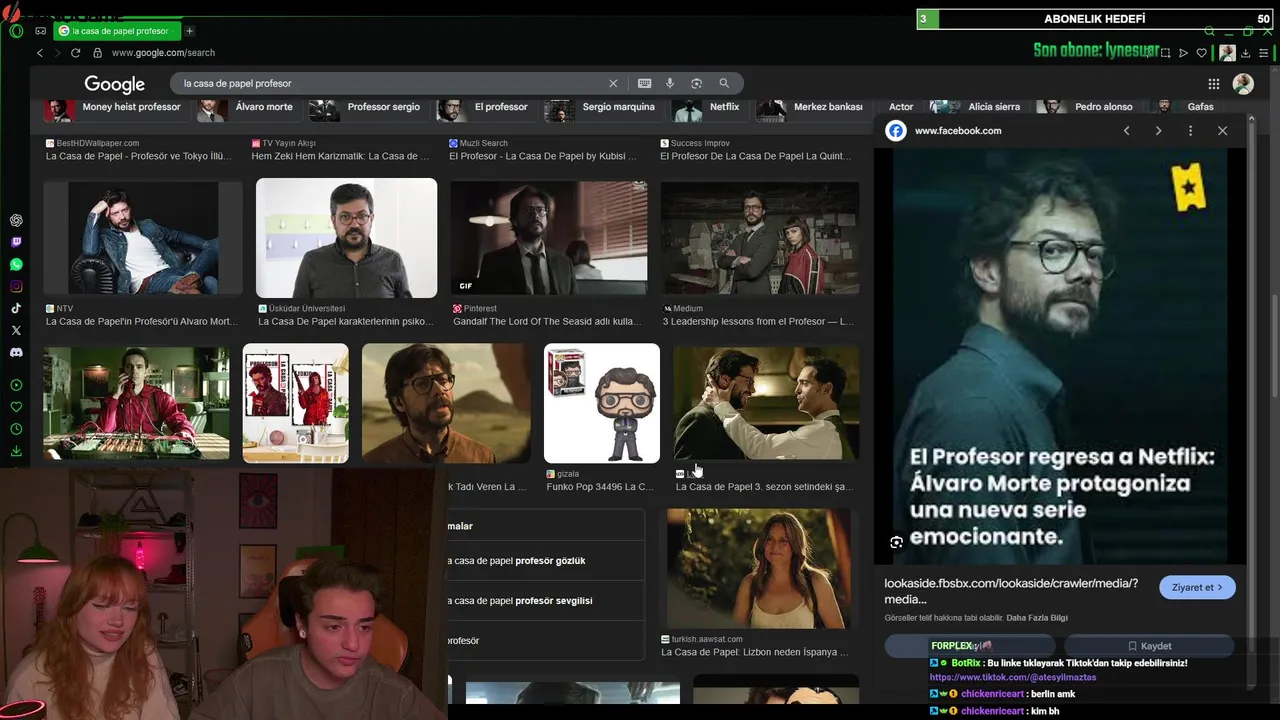Select the Alicia sierra filter chip
The width and height of the screenshot is (1280, 720).
pos(975,108)
